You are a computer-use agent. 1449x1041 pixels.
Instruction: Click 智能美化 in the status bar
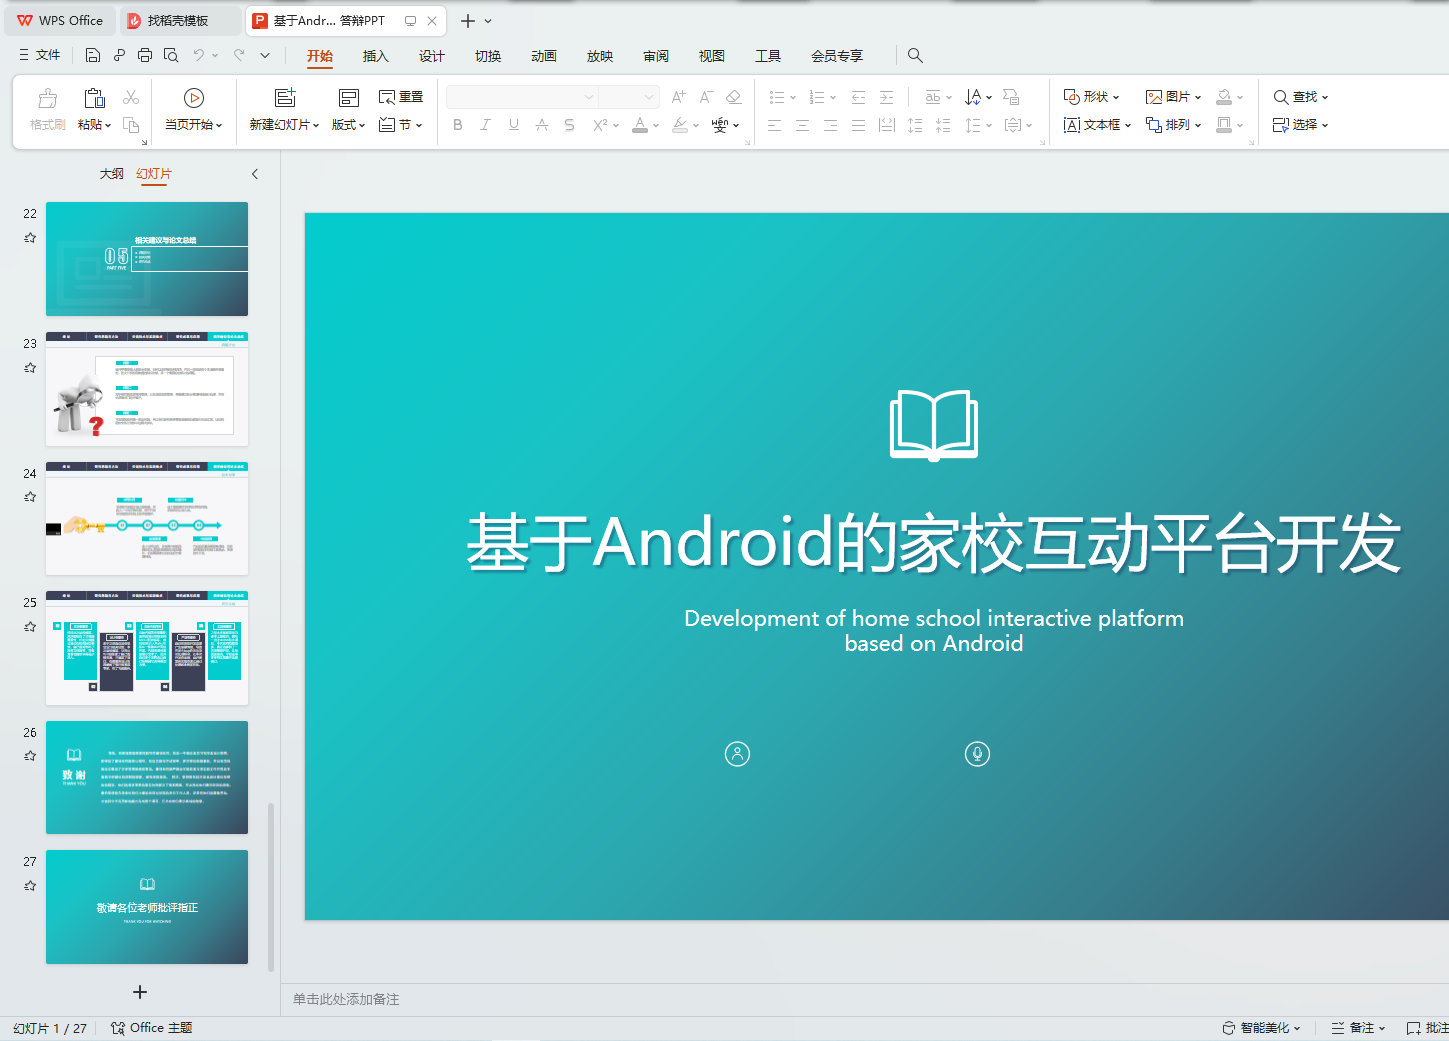[1262, 1028]
